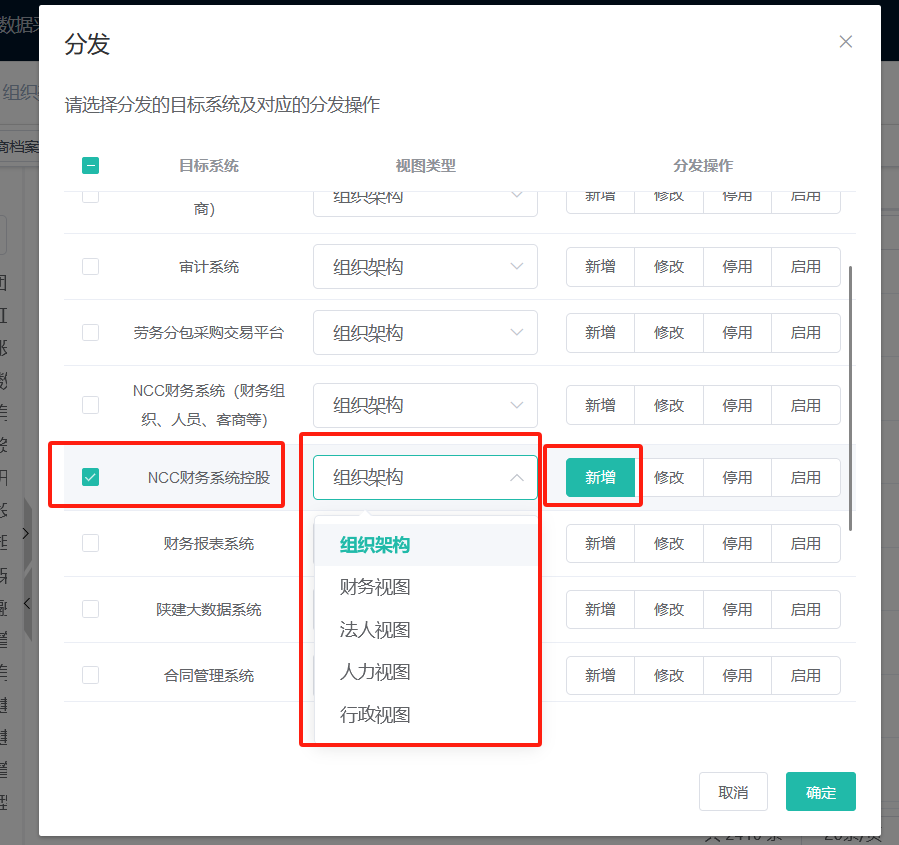The image size is (899, 845).
Task: Click 停用 for 陕建大数据系统 row
Action: pos(737,609)
